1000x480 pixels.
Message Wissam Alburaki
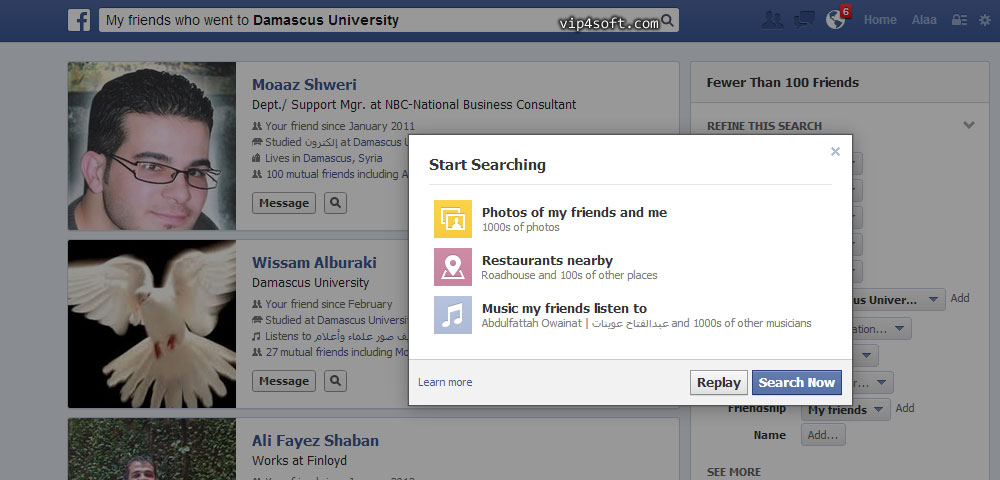(x=284, y=381)
